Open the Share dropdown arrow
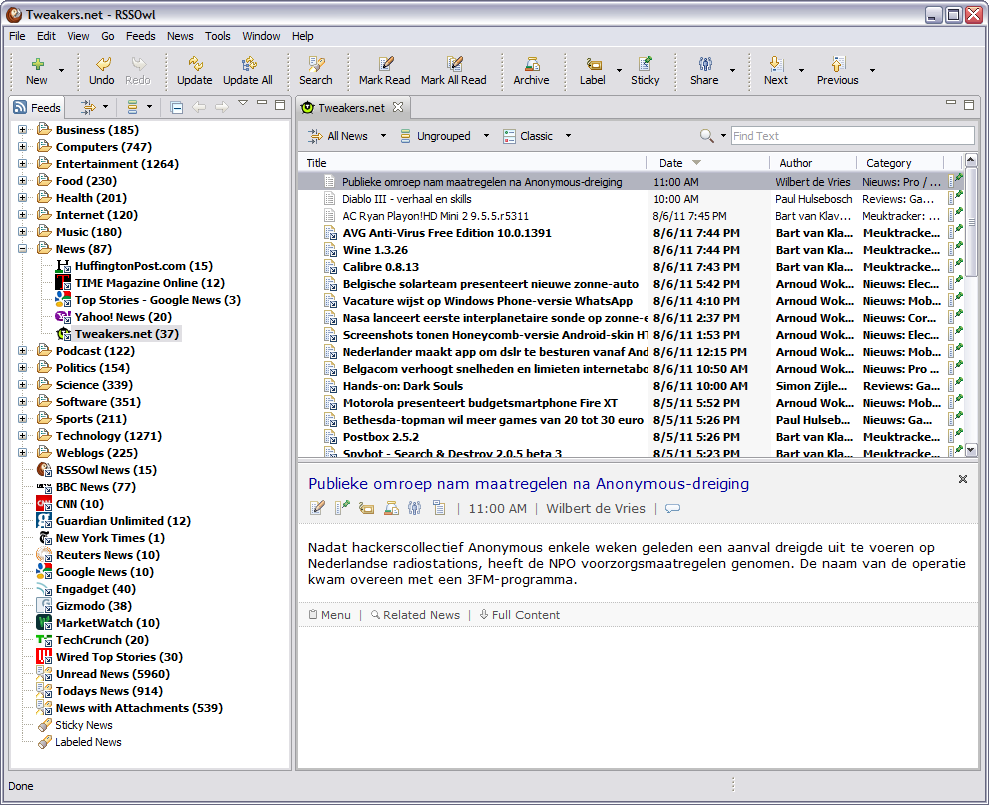This screenshot has height=805, width=989. (732, 70)
